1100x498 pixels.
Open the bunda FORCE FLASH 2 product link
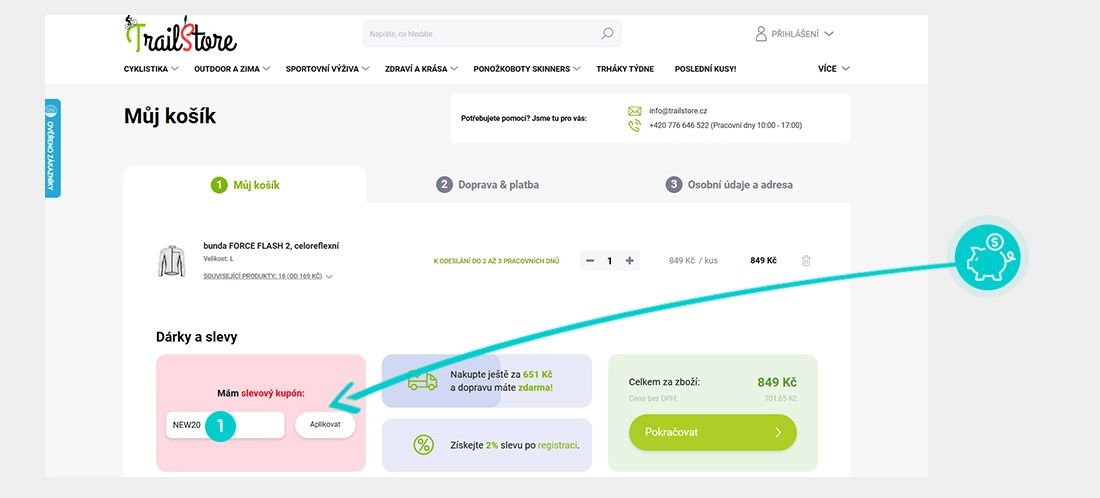tap(271, 246)
